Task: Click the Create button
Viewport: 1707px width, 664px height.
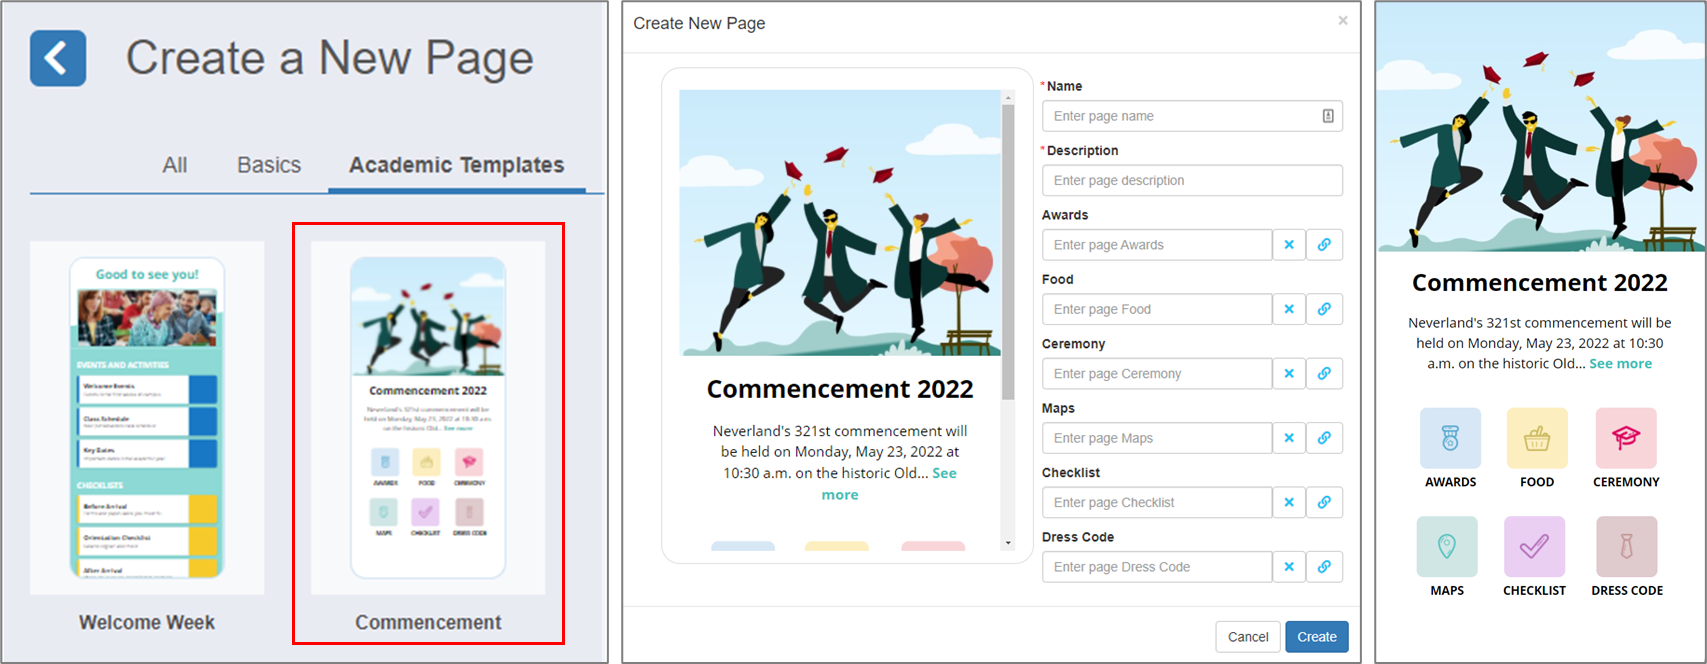Action: pyautogui.click(x=1317, y=637)
